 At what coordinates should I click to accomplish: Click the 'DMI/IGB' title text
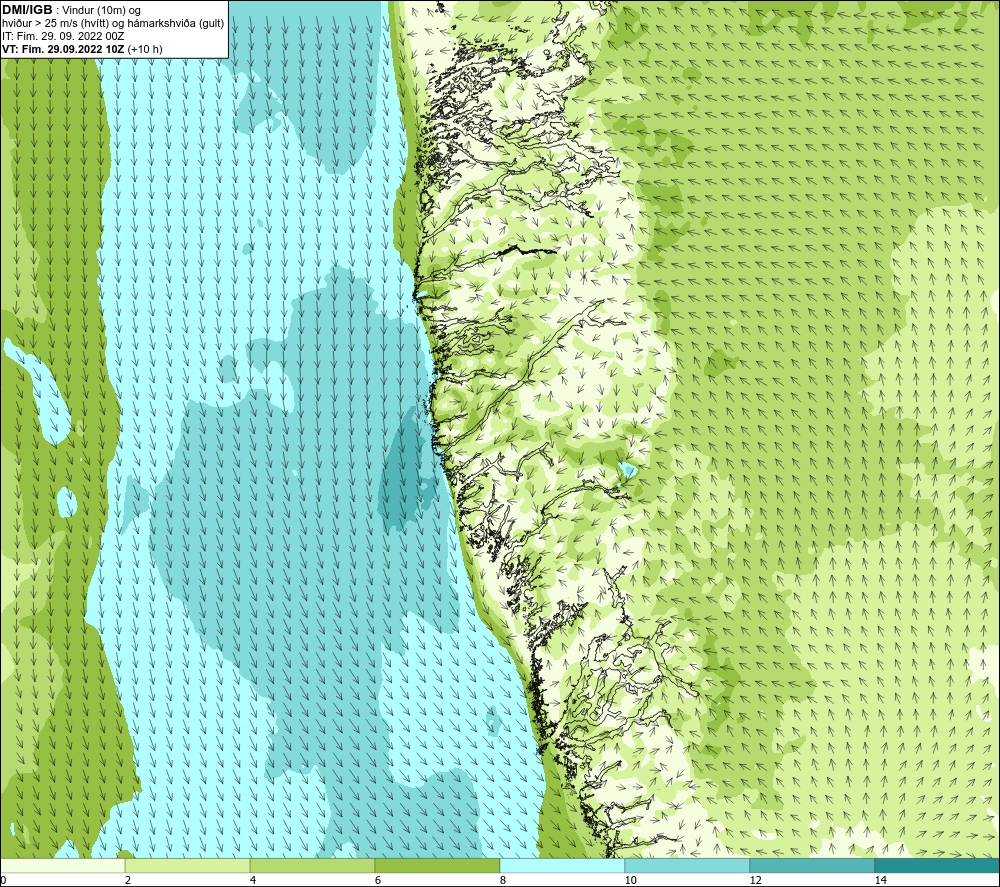(27, 10)
